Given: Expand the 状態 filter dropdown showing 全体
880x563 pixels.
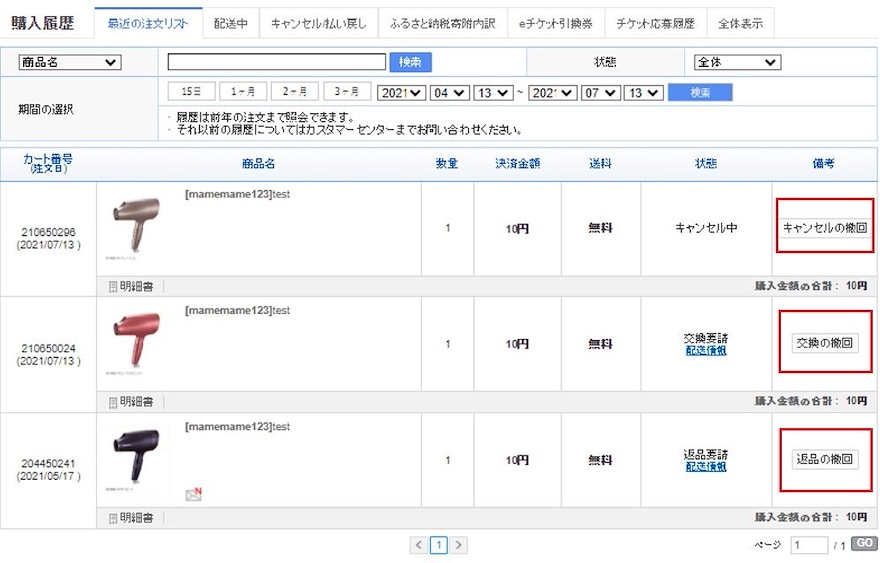Looking at the screenshot, I should click(x=737, y=63).
